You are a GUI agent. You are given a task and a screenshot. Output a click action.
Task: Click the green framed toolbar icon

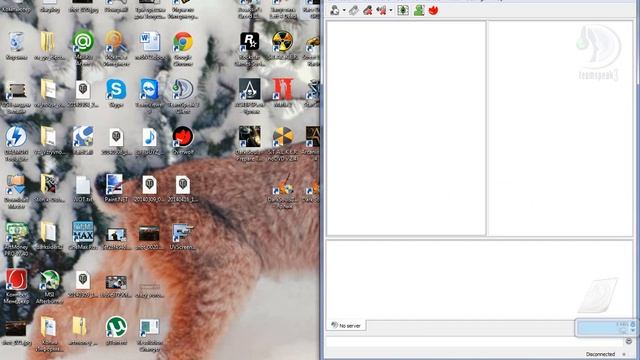click(403, 10)
